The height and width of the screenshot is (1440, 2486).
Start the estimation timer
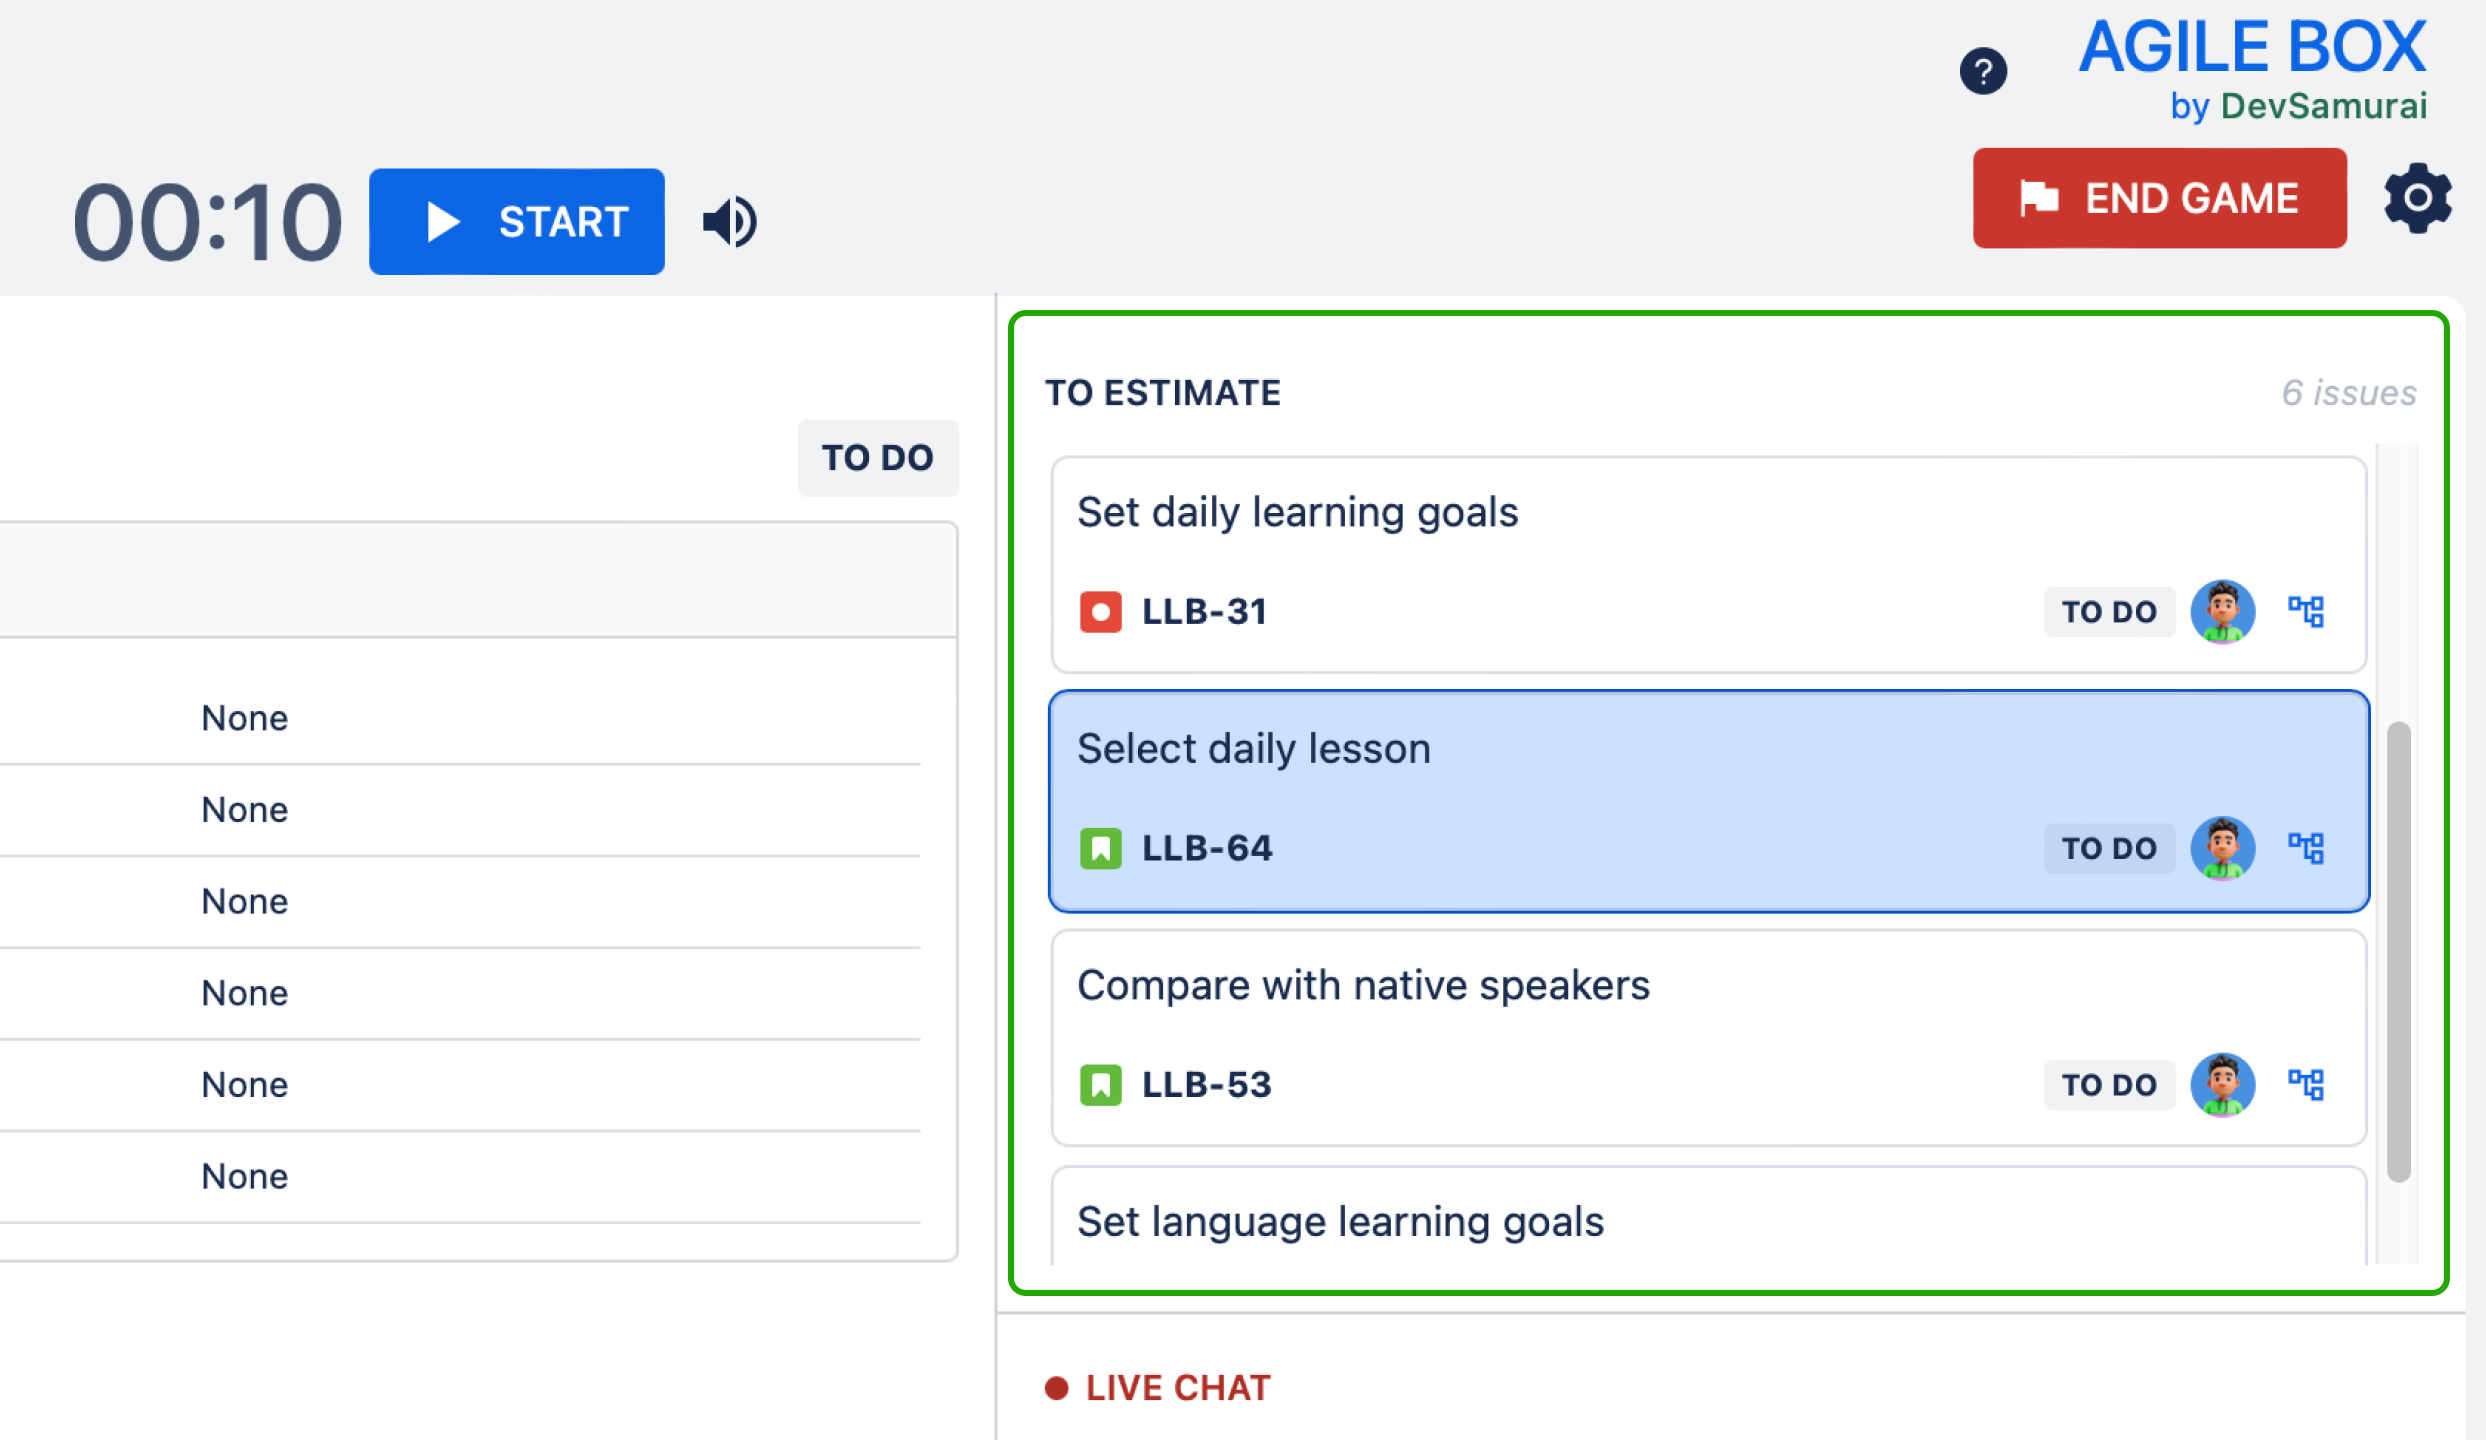click(x=517, y=221)
